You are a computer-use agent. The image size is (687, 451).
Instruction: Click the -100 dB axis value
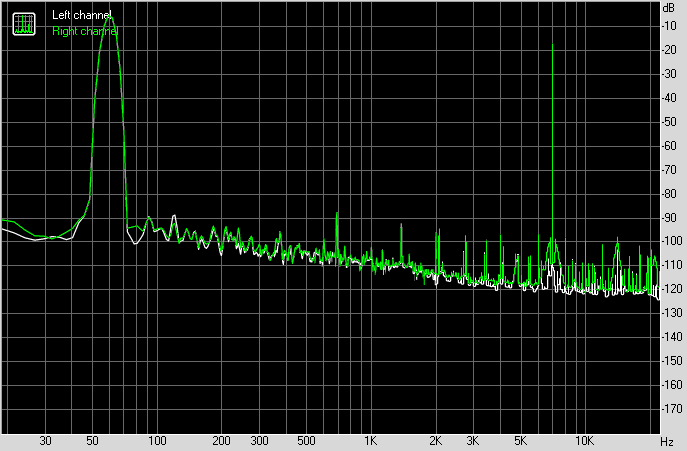click(x=671, y=241)
